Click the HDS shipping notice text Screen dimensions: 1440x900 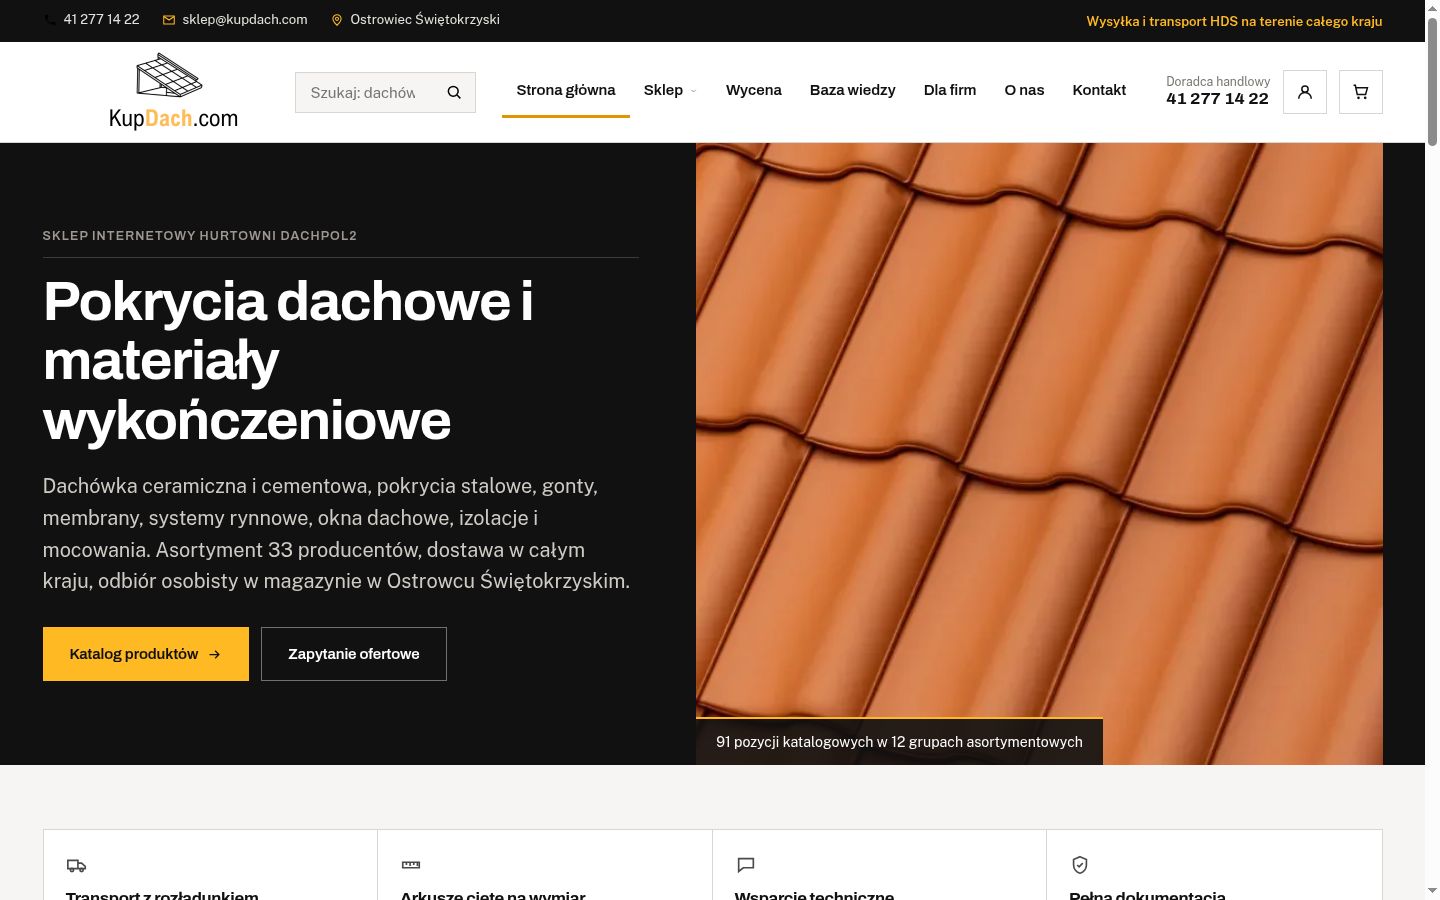click(1234, 21)
